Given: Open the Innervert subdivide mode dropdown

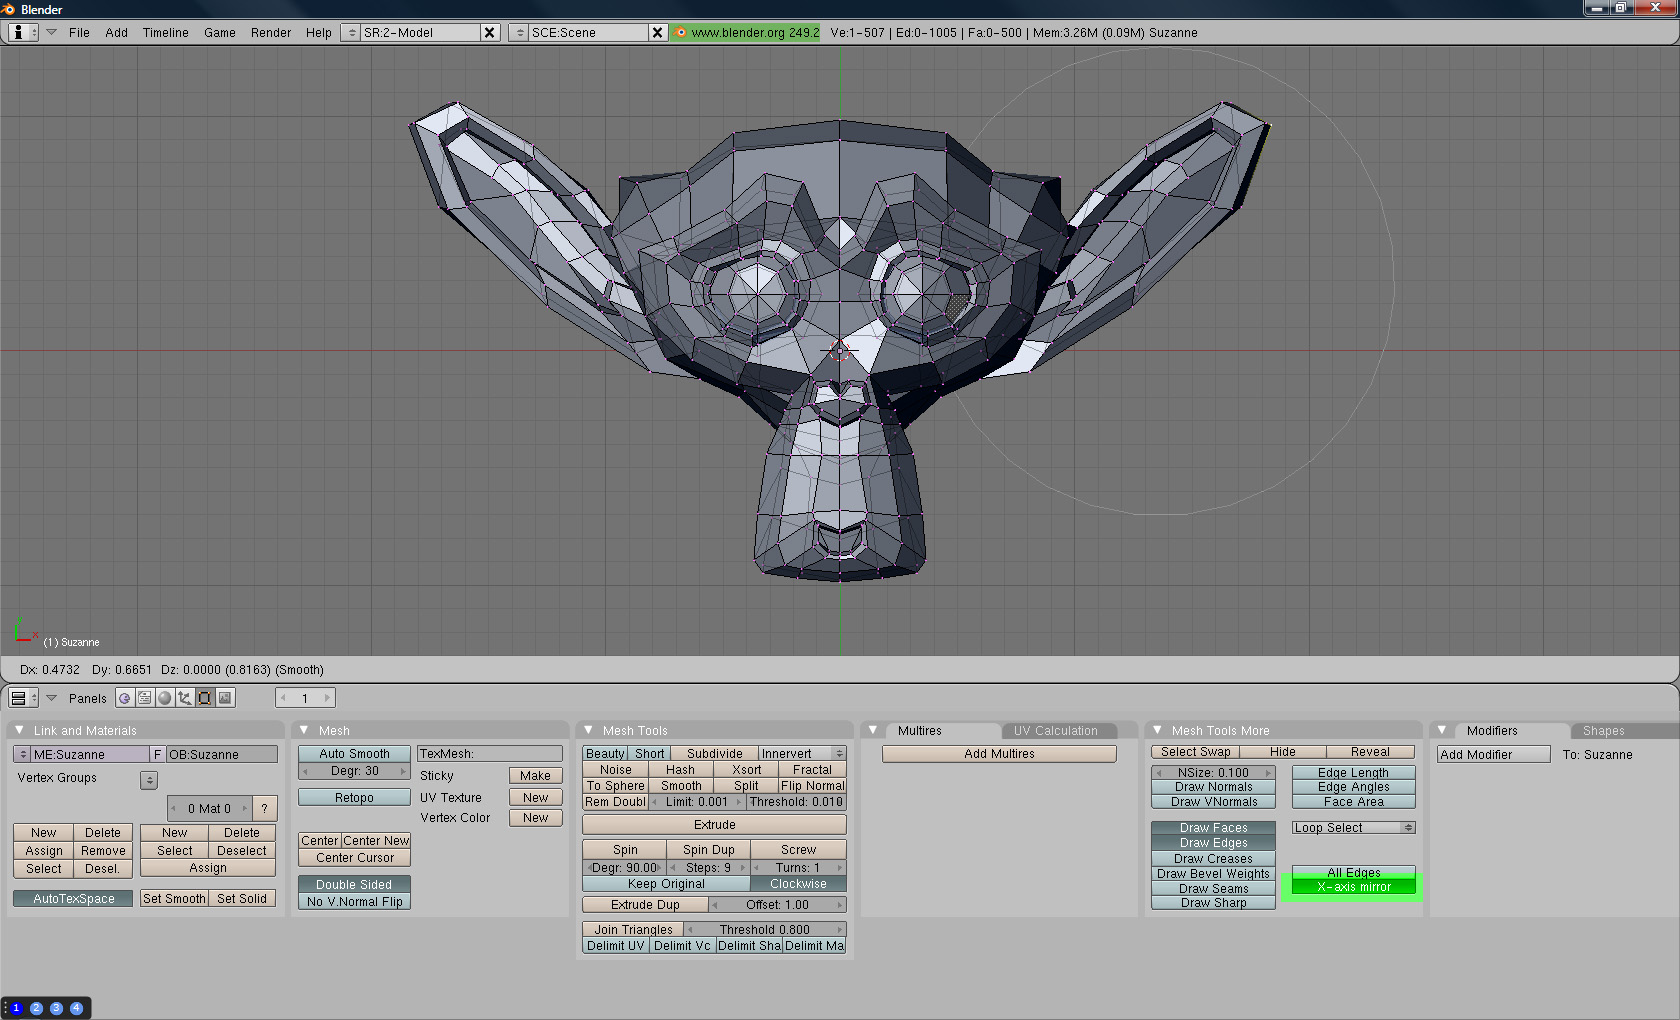Looking at the screenshot, I should click(x=802, y=754).
